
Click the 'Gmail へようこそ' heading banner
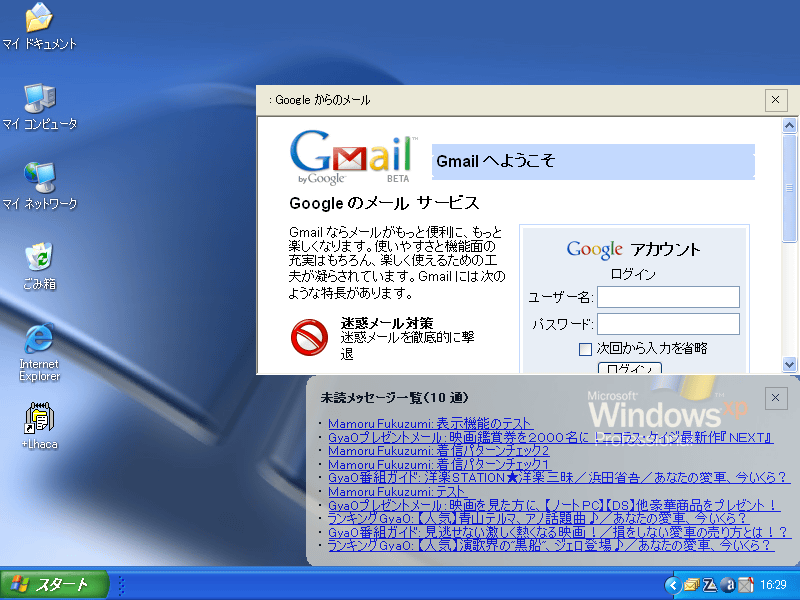click(593, 162)
